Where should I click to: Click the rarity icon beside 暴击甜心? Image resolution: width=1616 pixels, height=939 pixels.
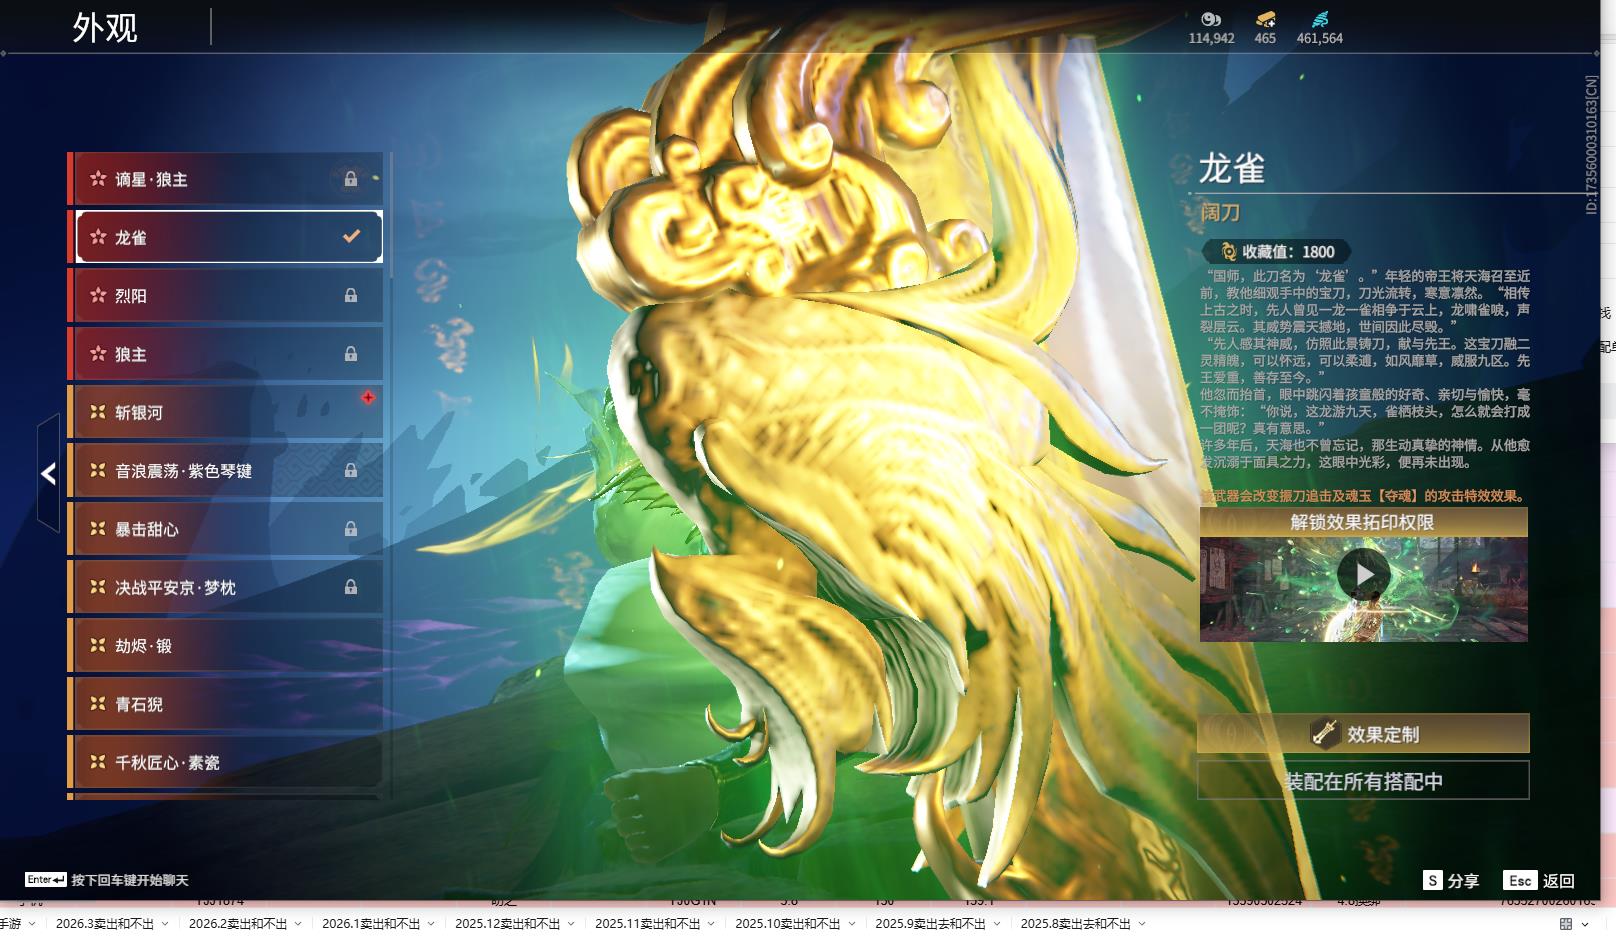[98, 528]
